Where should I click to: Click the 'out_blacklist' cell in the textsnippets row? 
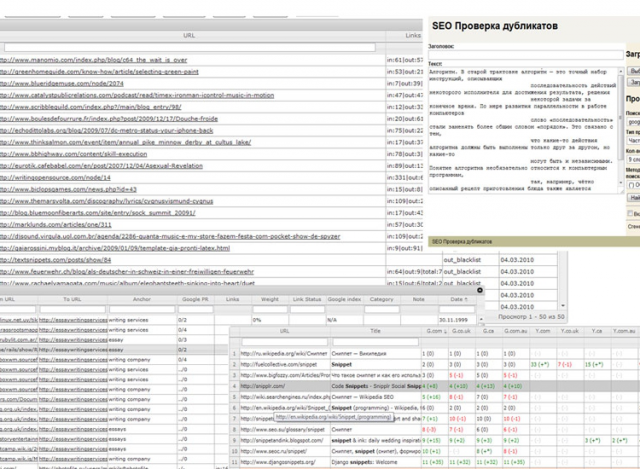(462, 260)
